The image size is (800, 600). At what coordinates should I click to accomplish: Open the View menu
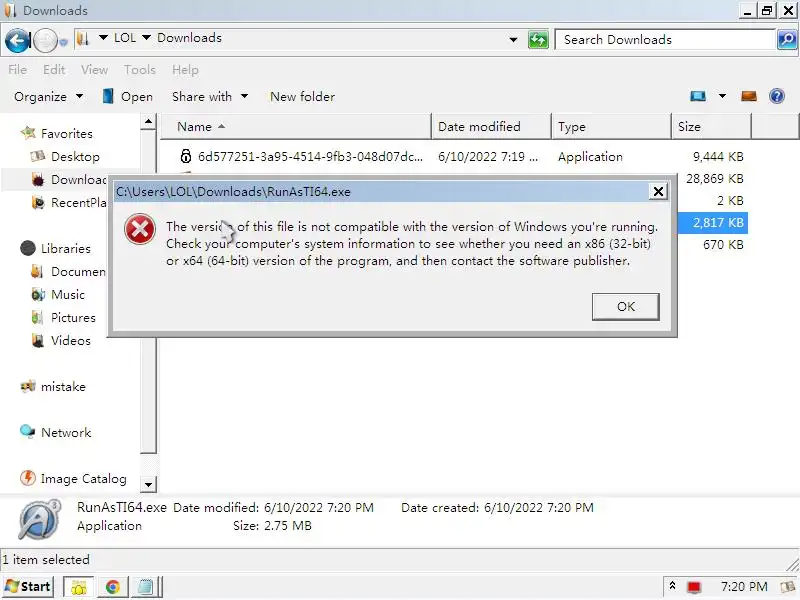tap(94, 69)
